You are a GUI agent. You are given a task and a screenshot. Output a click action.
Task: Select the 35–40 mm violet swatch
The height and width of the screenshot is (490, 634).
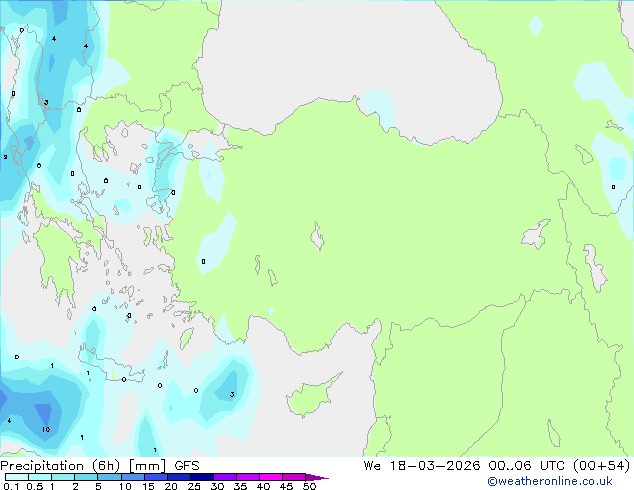248,477
